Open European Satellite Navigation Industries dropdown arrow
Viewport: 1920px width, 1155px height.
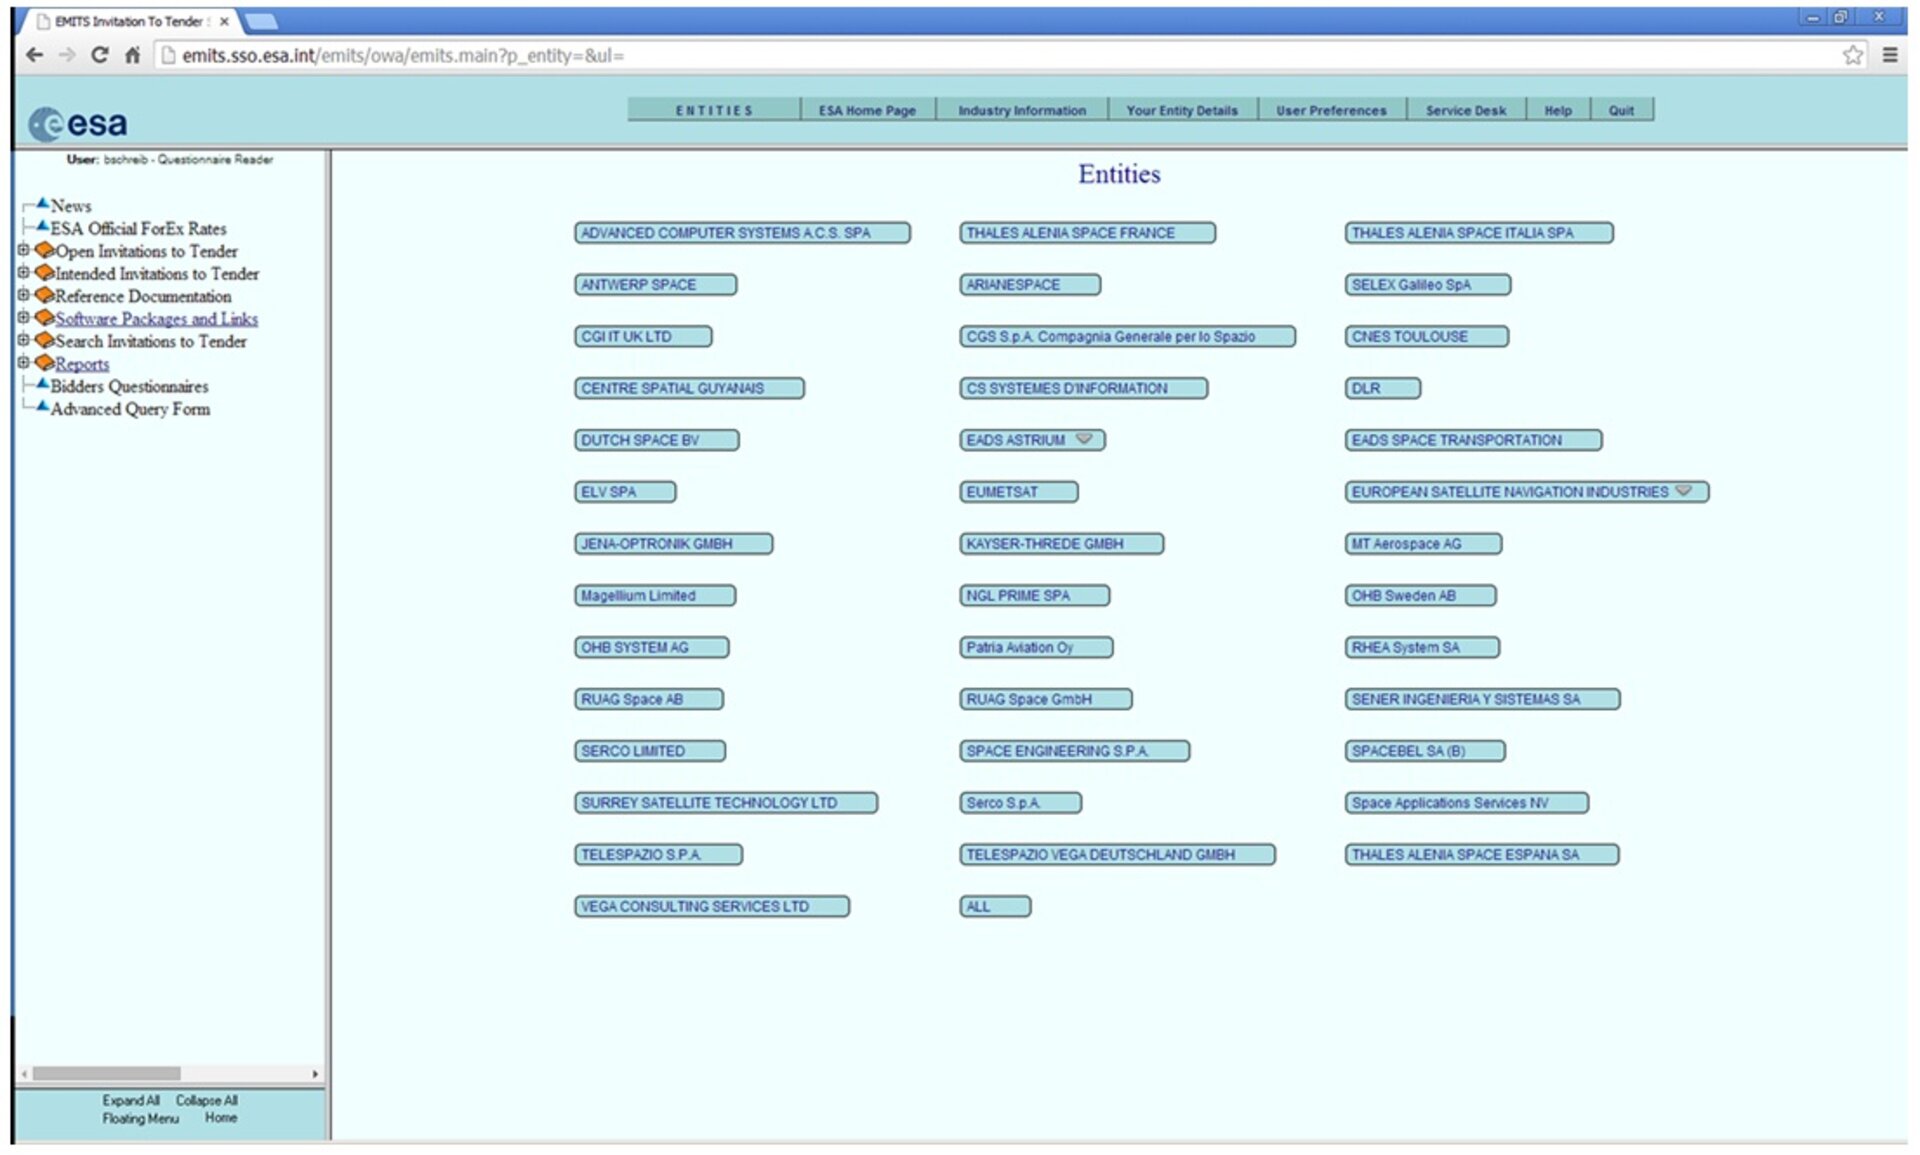pyautogui.click(x=1684, y=491)
